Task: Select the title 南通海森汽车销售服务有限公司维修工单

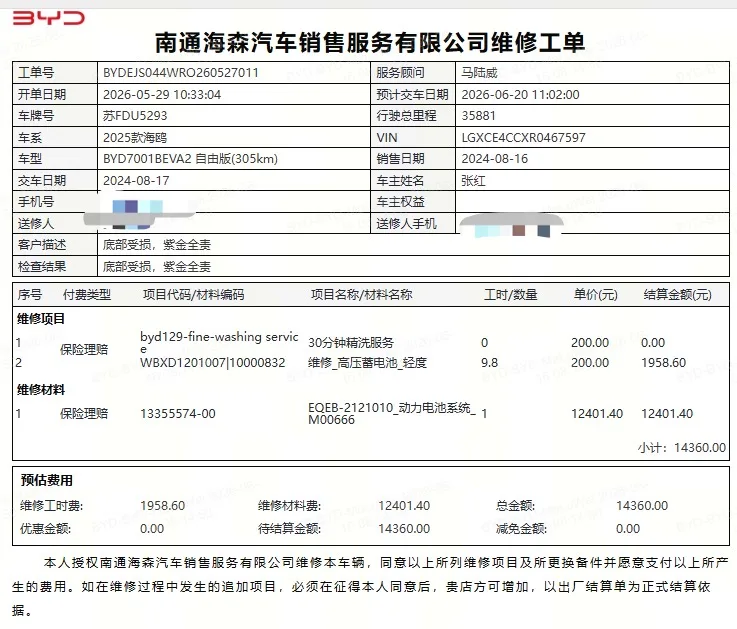Action: pyautogui.click(x=370, y=42)
